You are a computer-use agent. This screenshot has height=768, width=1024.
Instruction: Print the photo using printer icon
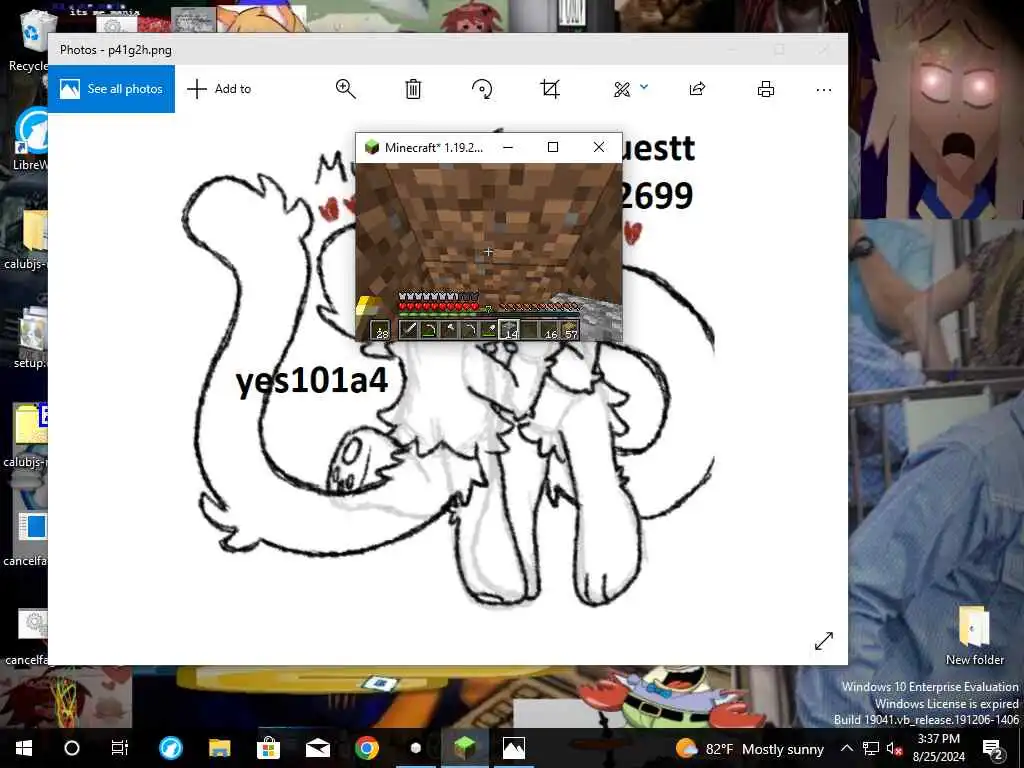766,89
